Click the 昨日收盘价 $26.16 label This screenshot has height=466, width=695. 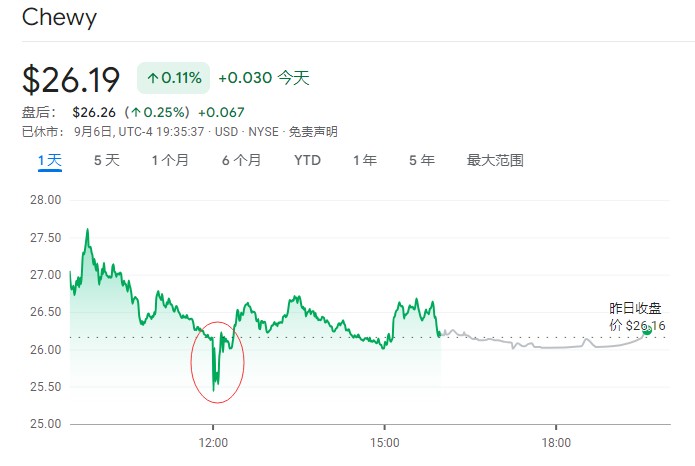pos(637,316)
